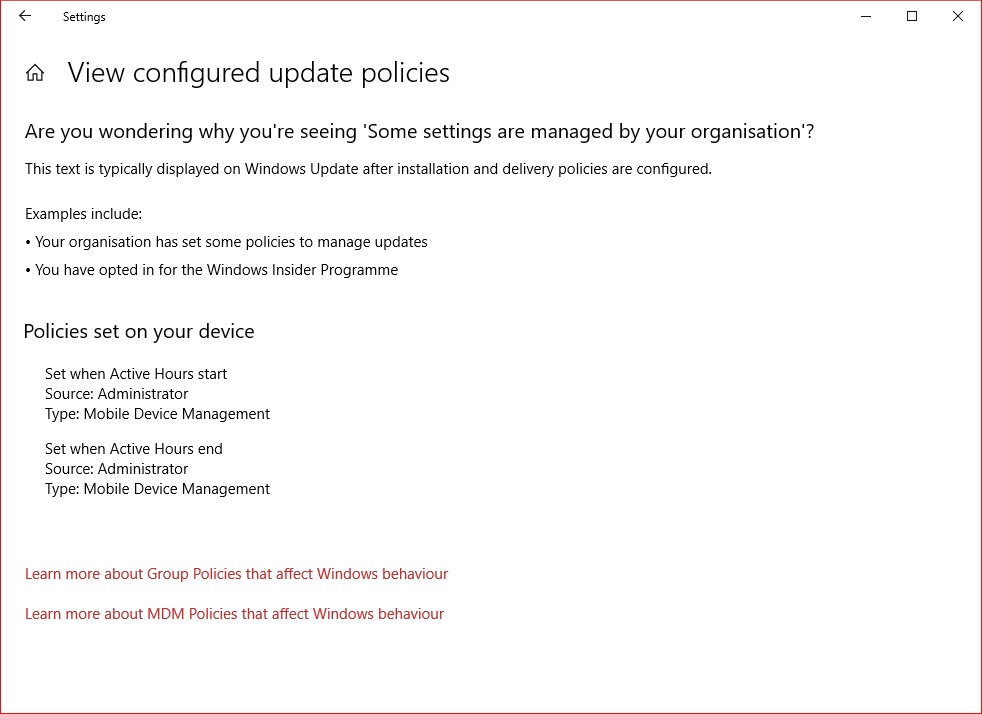Click 'Type: Mobile Device Management' under Active Hours end
The height and width of the screenshot is (714, 982).
(x=157, y=489)
